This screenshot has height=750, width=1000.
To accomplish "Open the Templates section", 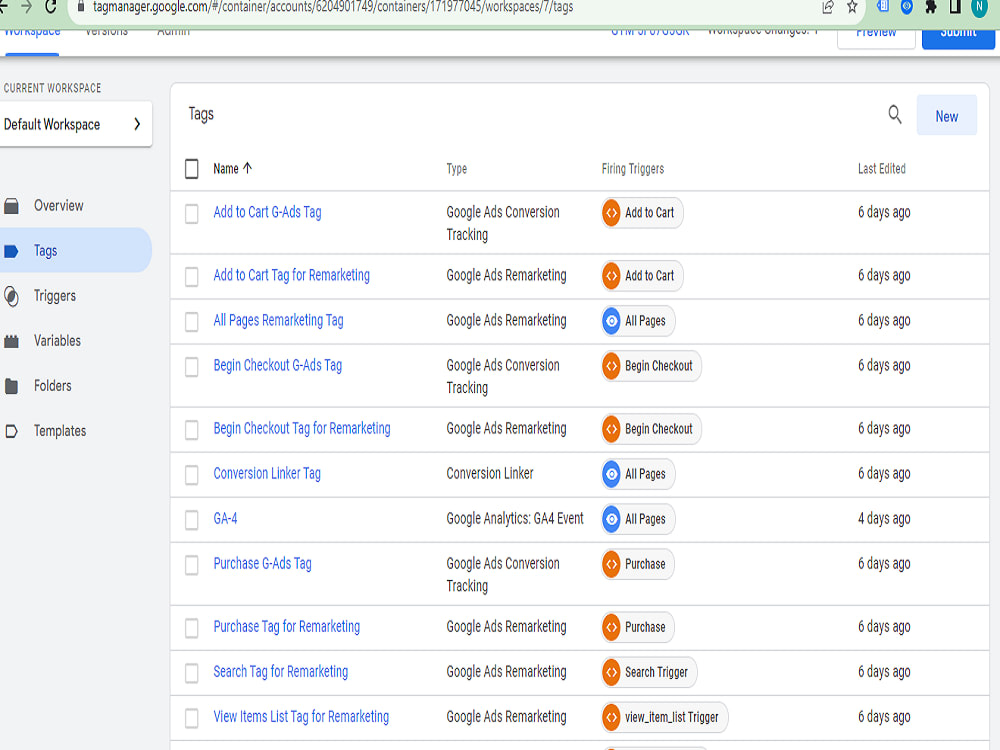I will (60, 431).
